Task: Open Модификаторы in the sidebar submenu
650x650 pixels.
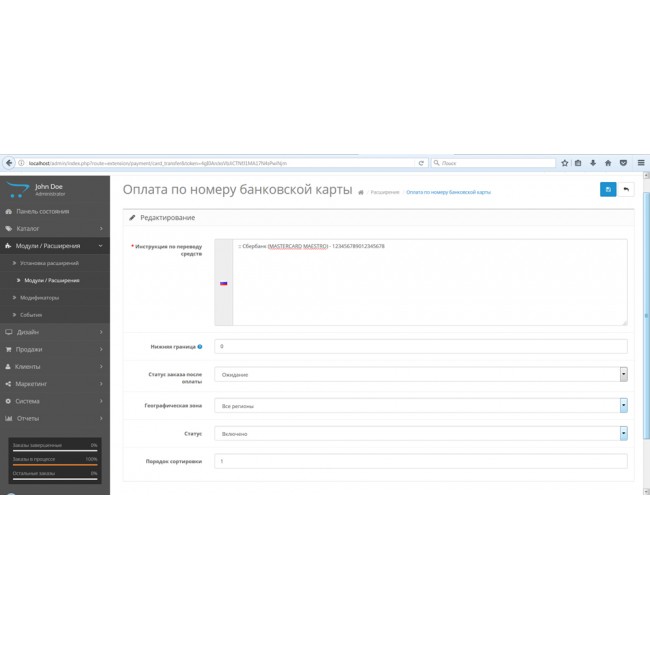Action: click(41, 297)
